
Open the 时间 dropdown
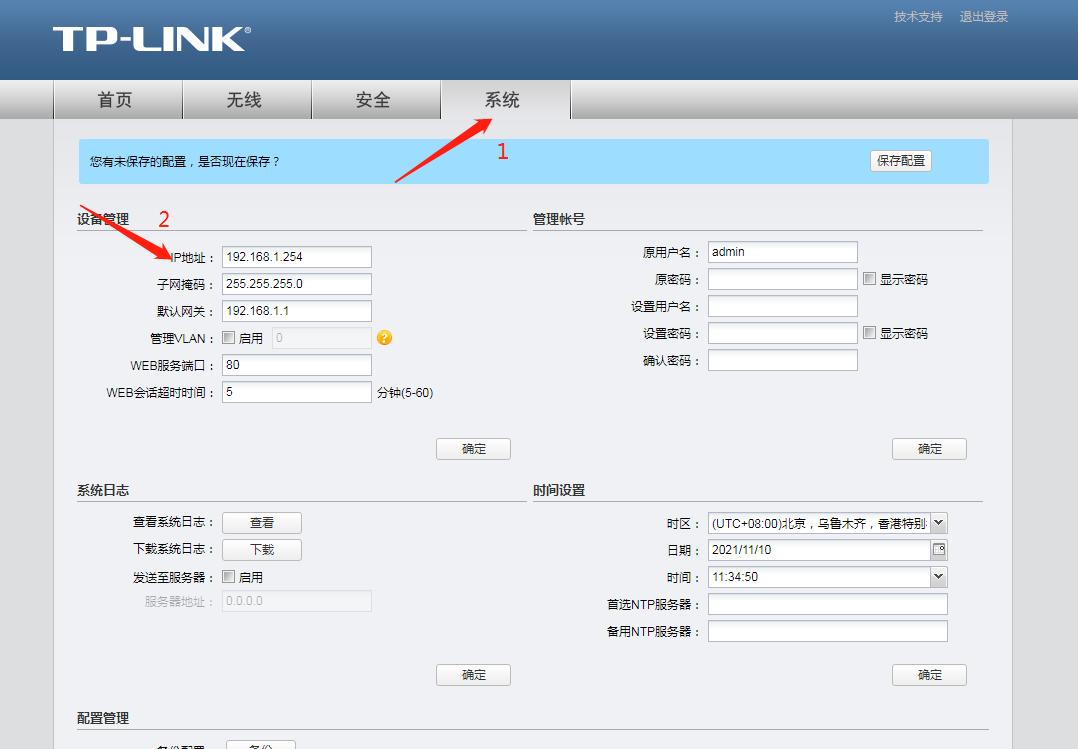pyautogui.click(x=938, y=576)
